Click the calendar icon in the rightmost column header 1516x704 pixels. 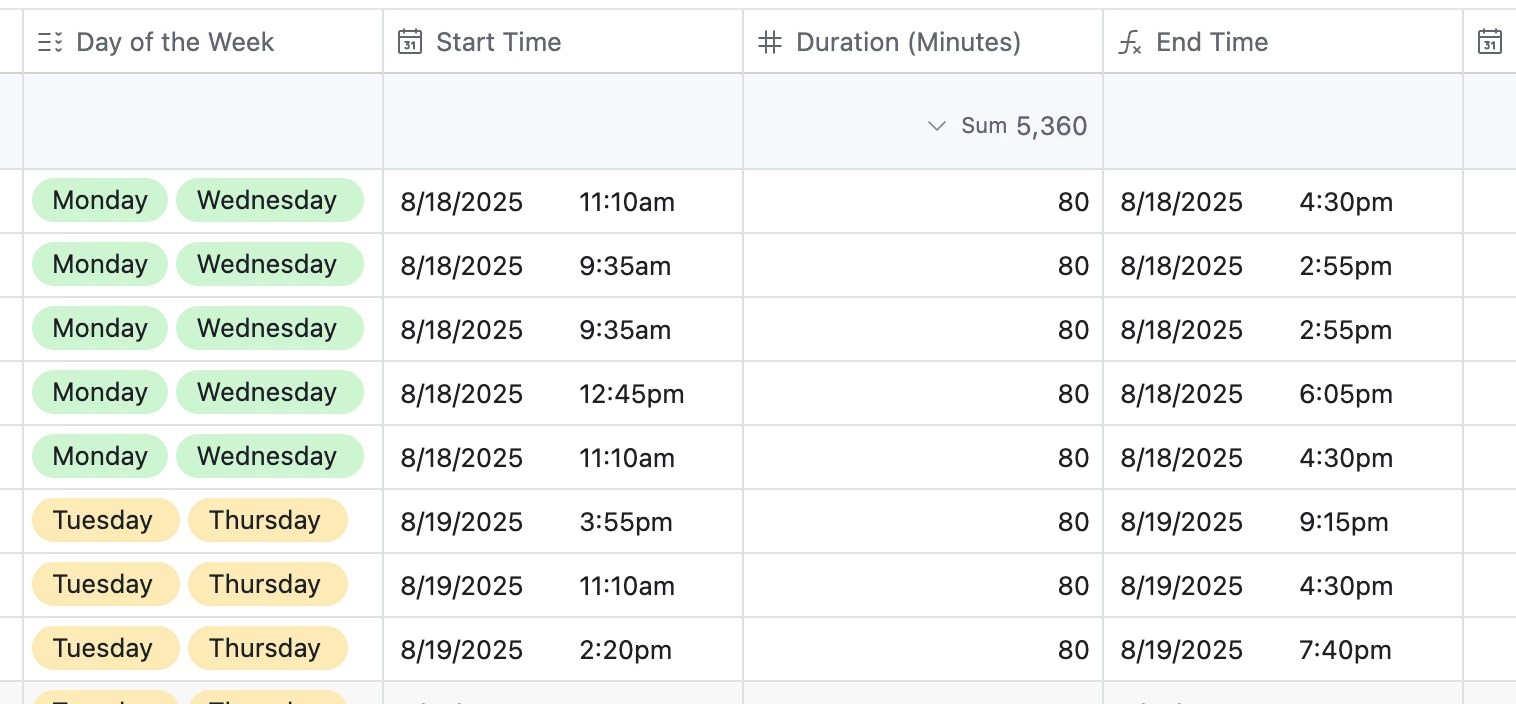(x=1490, y=42)
